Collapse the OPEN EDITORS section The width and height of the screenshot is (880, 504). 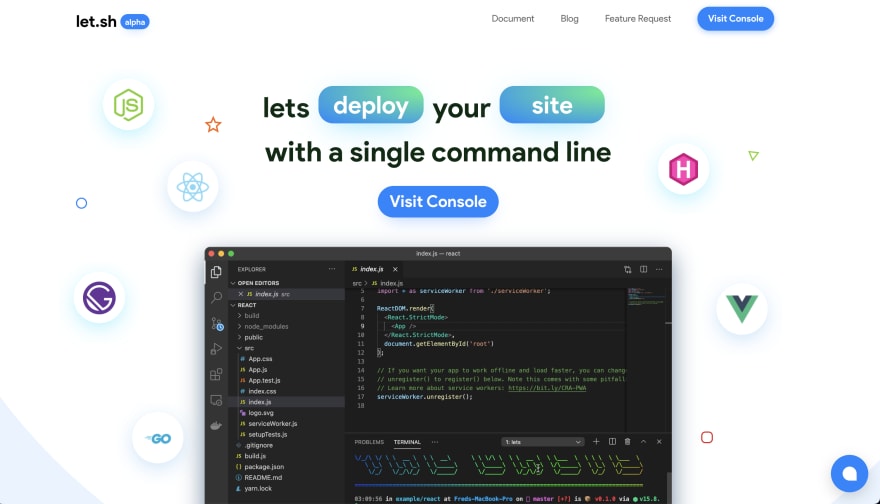(x=287, y=283)
